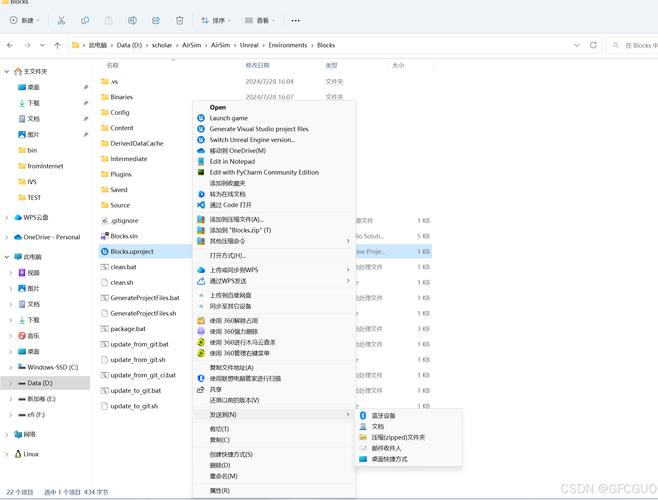The width and height of the screenshot is (658, 500).
Task: Click the Share icon in Explorer toolbar
Action: coord(156,20)
